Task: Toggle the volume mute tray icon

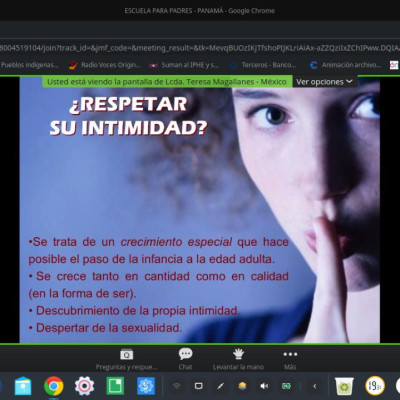Action: (264, 386)
